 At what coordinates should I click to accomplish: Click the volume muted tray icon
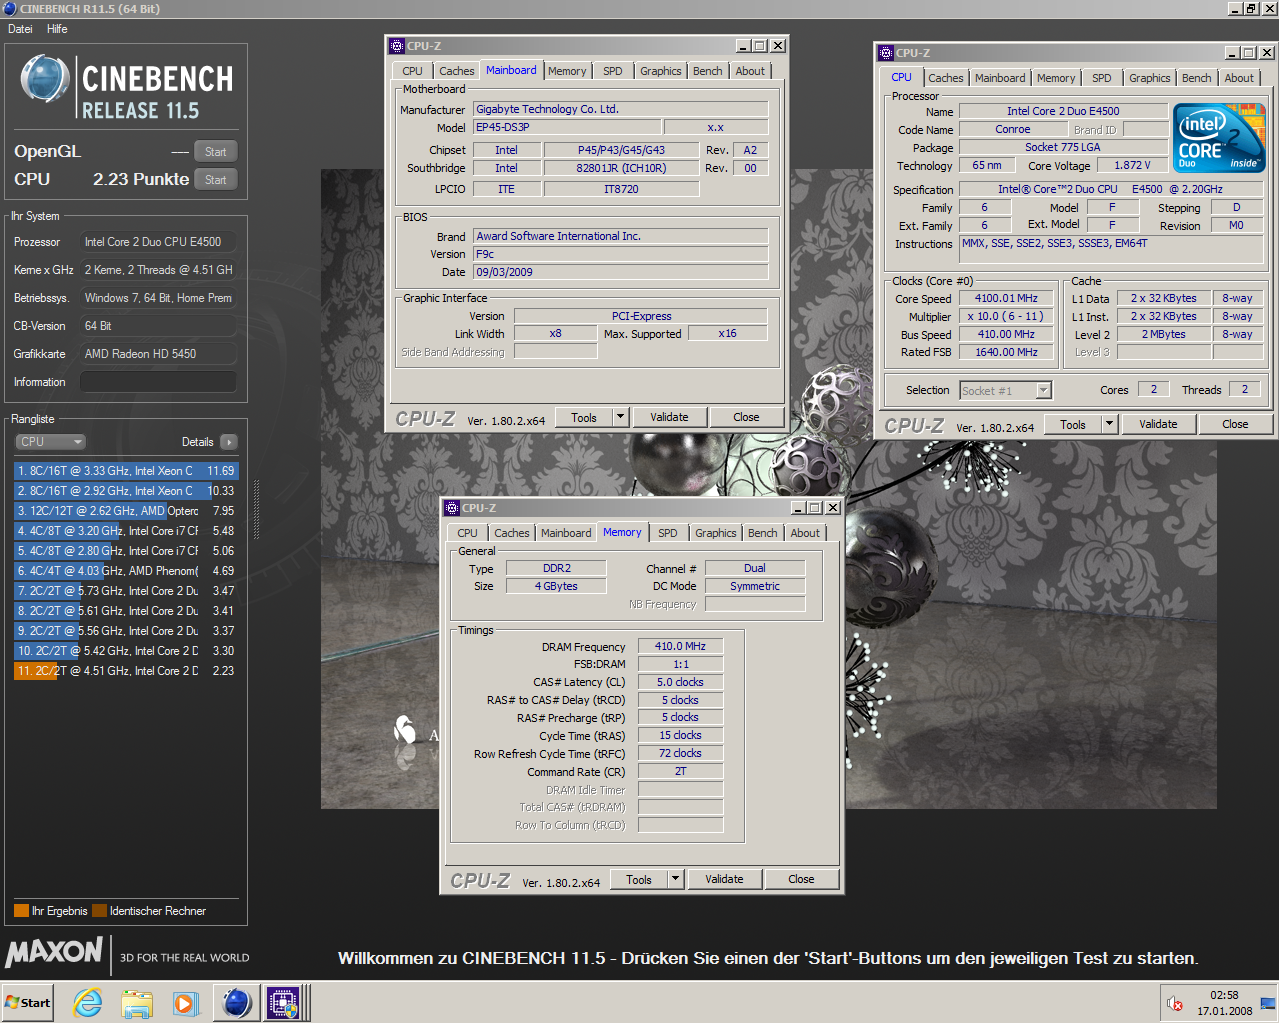(x=1175, y=1003)
